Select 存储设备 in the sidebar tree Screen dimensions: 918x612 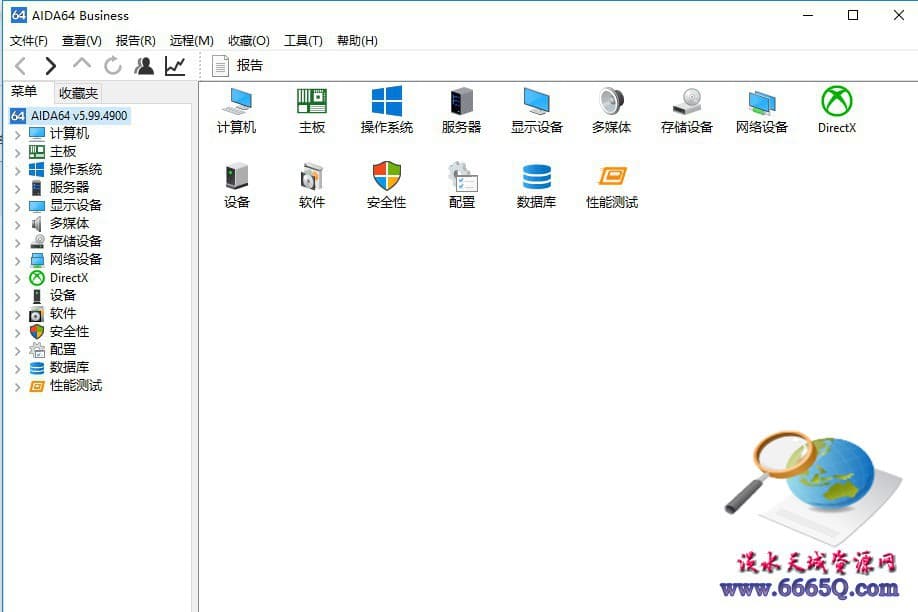(x=76, y=241)
